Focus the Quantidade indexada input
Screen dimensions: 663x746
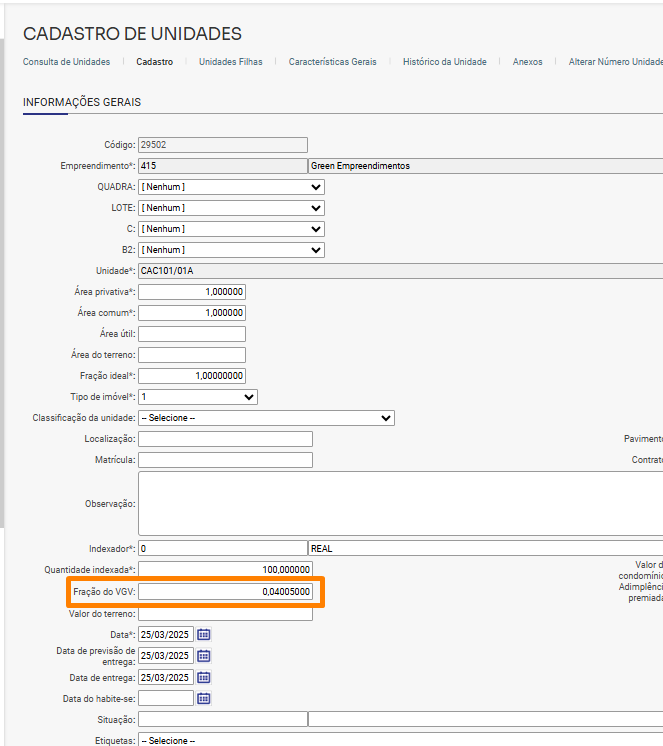[x=225, y=569]
